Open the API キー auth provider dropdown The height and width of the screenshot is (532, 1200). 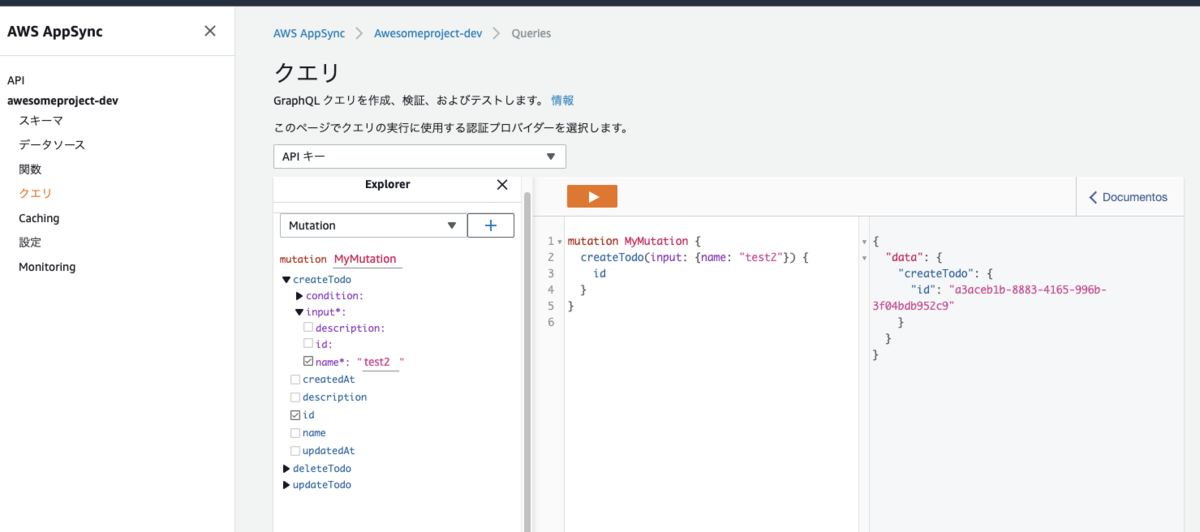click(420, 157)
